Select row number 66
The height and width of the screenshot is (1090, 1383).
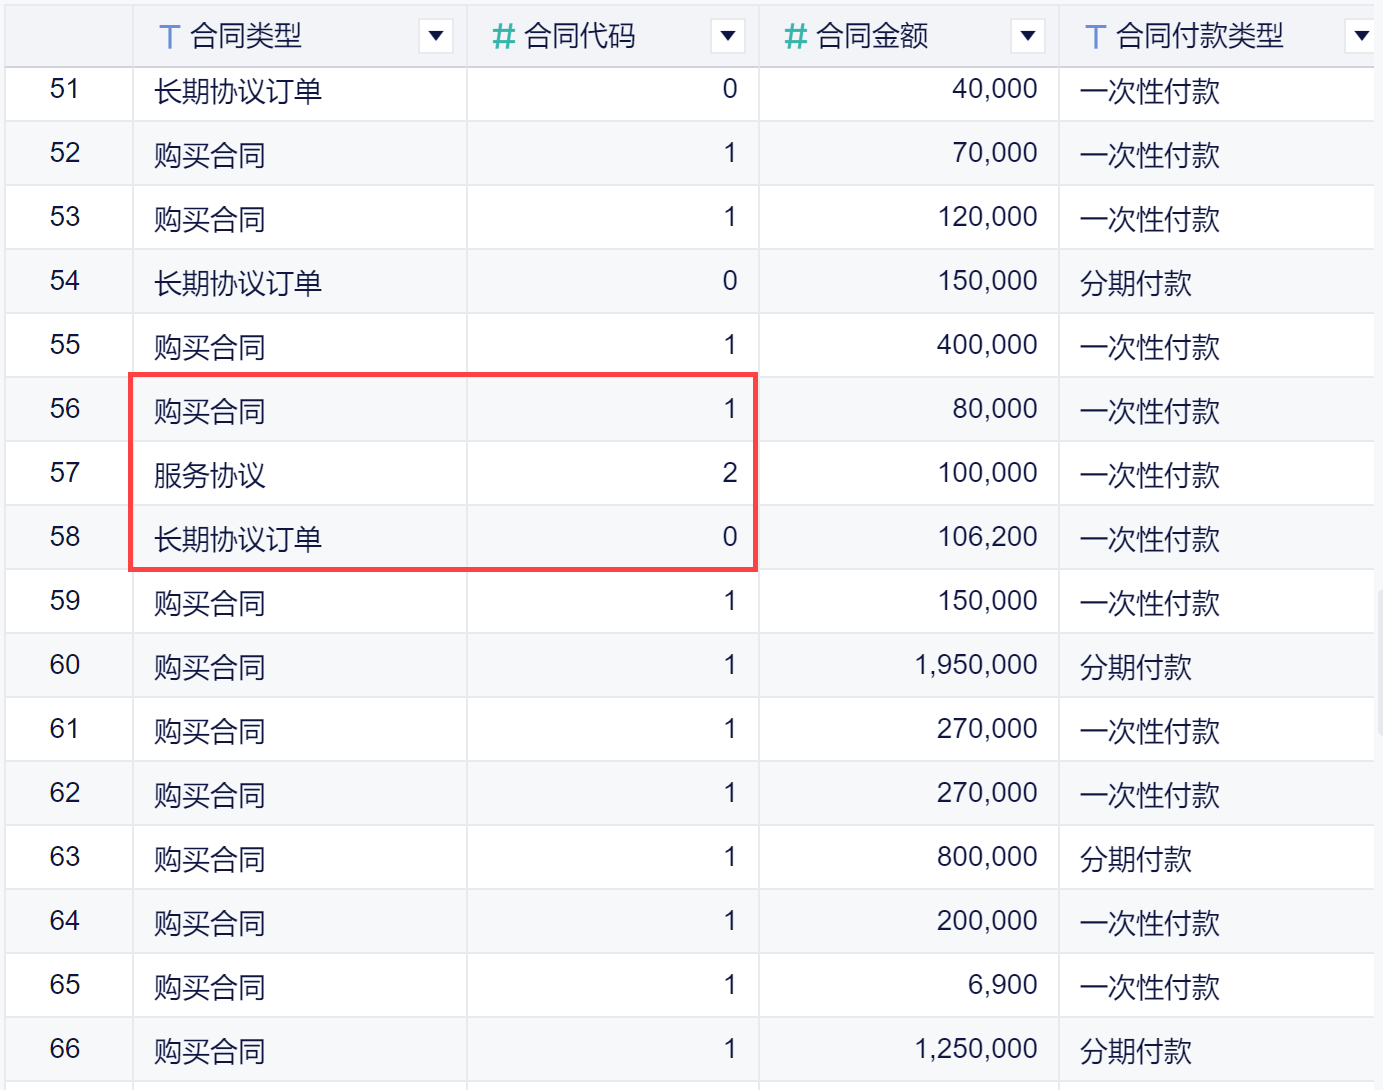pos(65,1049)
